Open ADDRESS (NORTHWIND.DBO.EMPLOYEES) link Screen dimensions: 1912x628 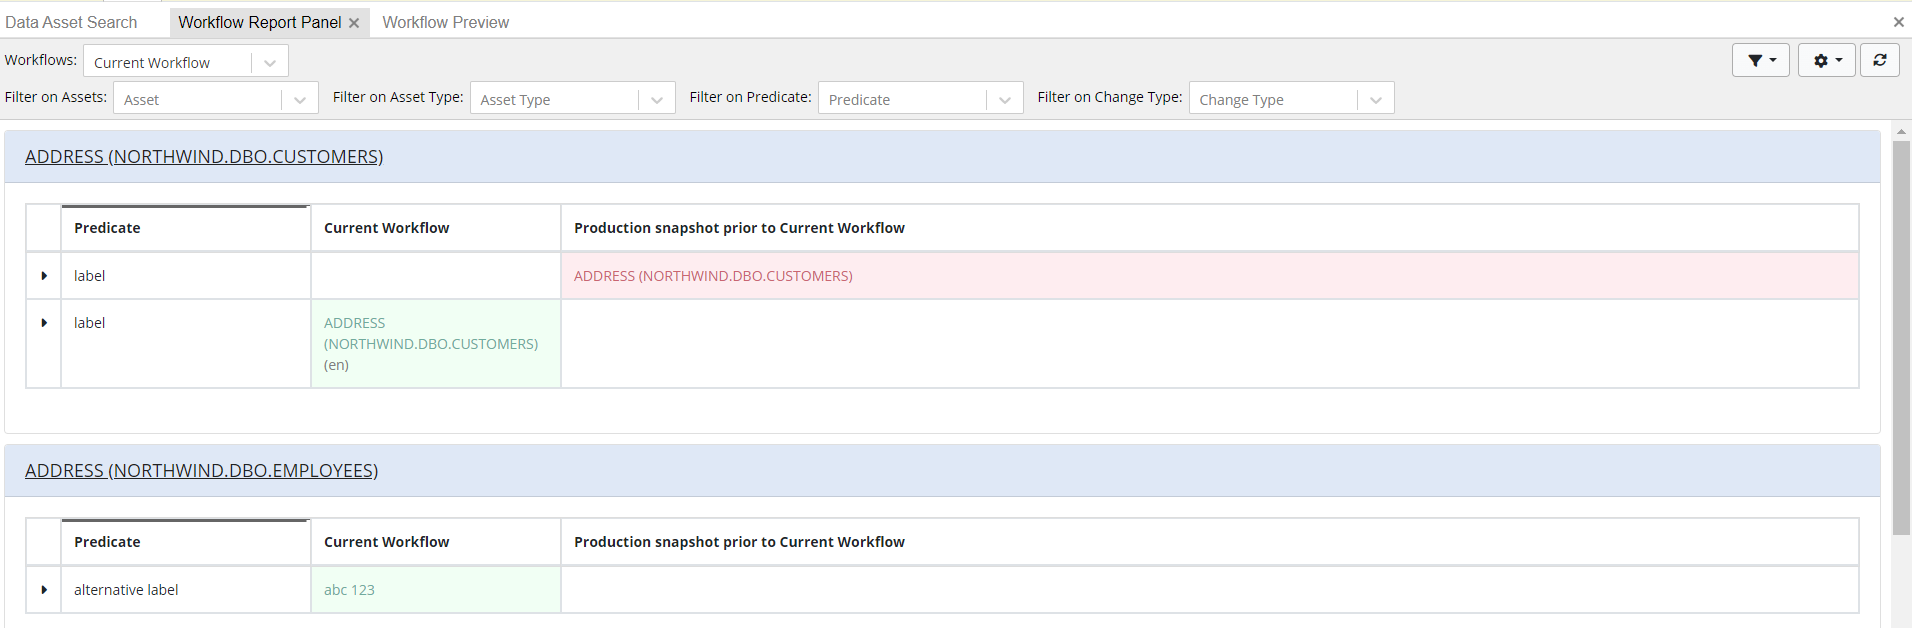click(x=201, y=471)
